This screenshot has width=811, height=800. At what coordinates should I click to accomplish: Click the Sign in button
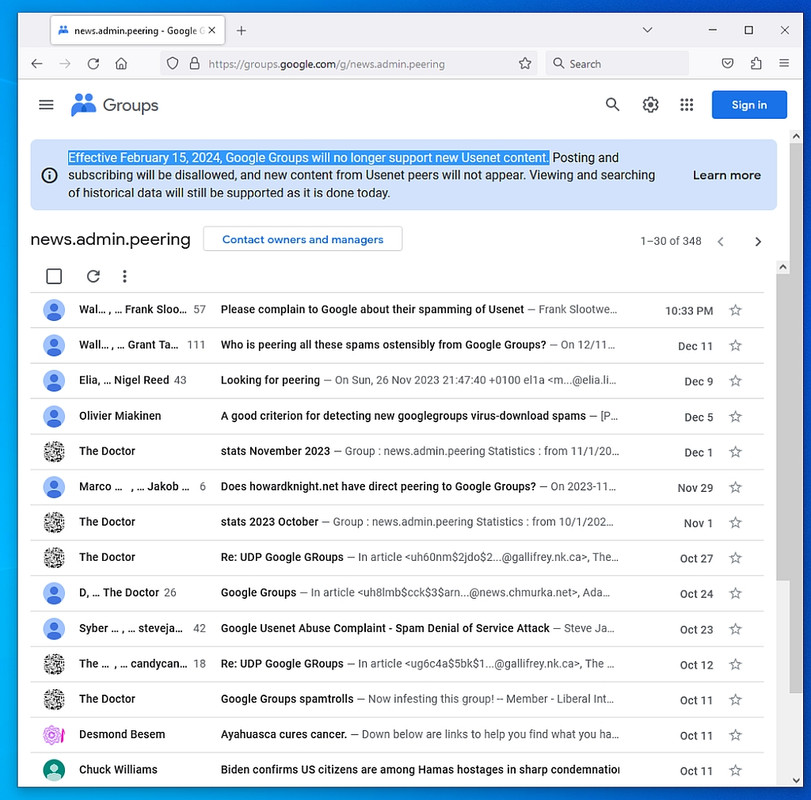pyautogui.click(x=749, y=105)
